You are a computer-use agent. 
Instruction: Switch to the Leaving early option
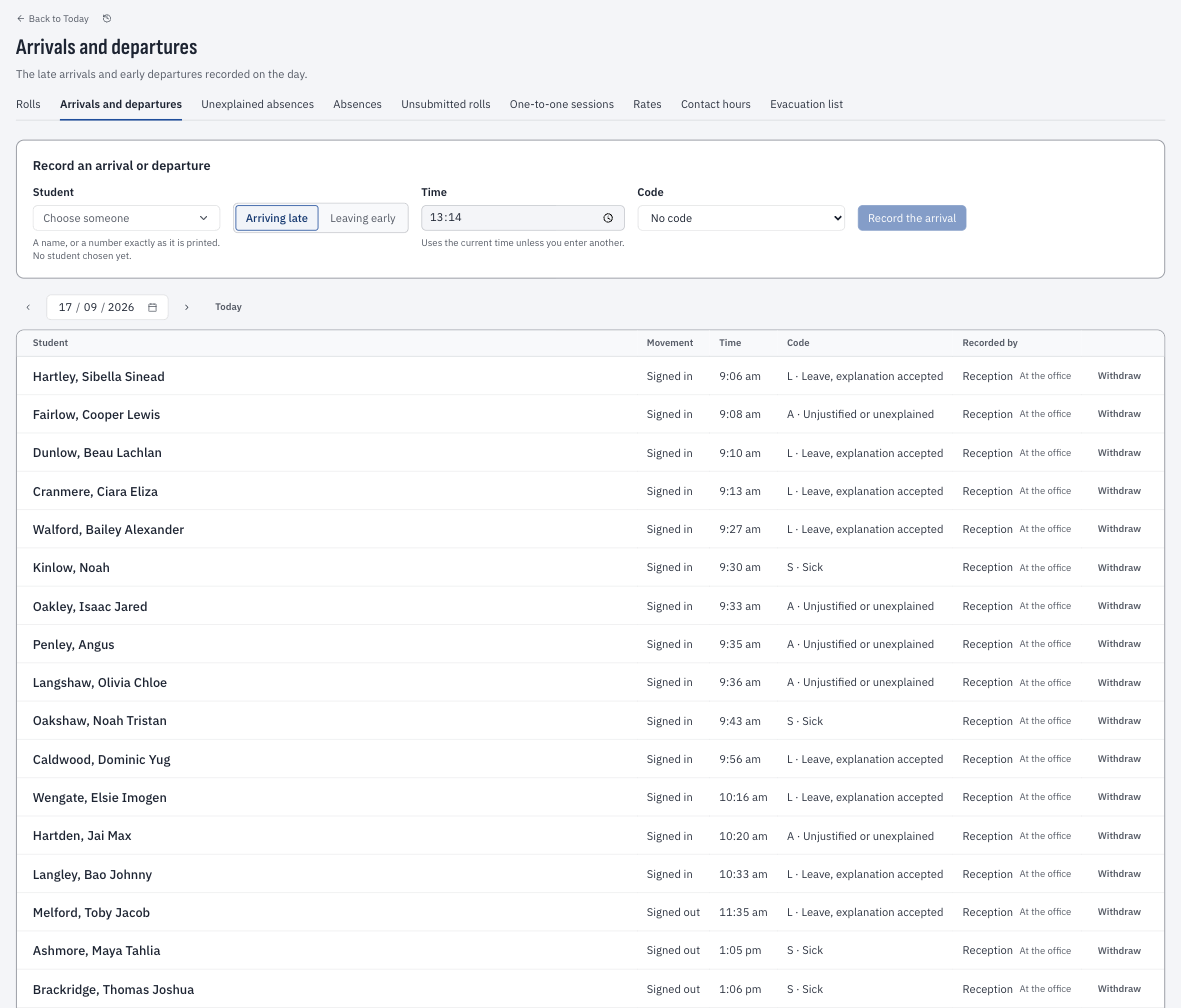point(362,218)
